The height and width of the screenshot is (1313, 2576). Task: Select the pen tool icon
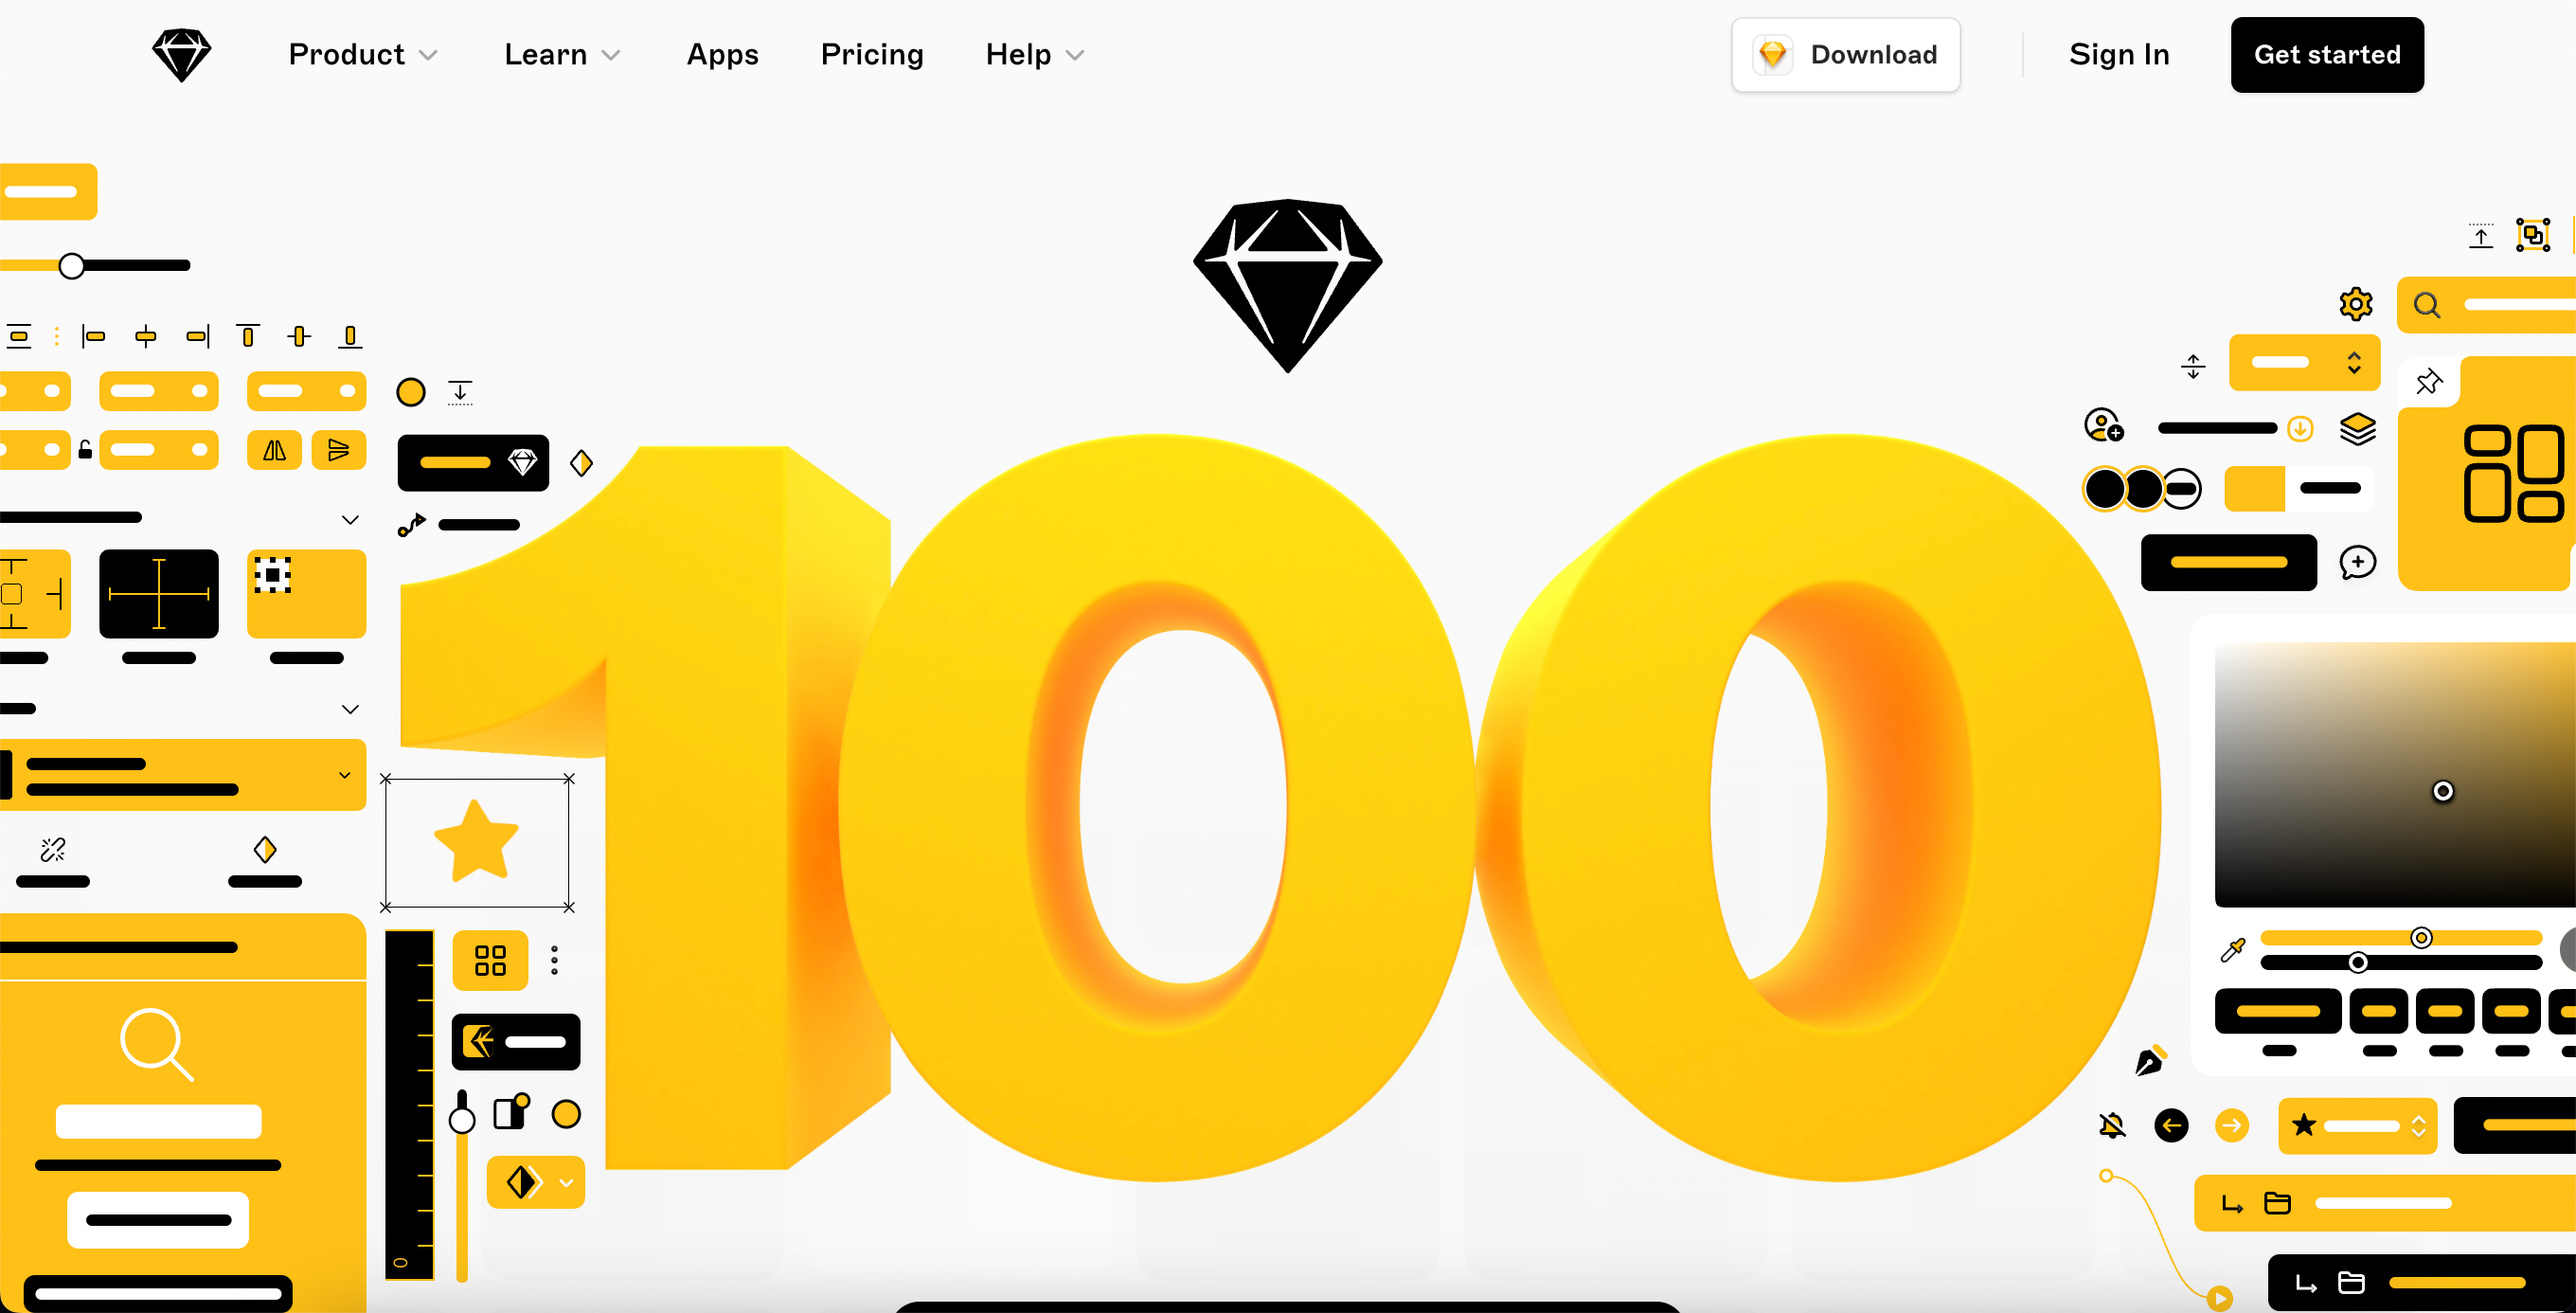tap(2150, 1060)
